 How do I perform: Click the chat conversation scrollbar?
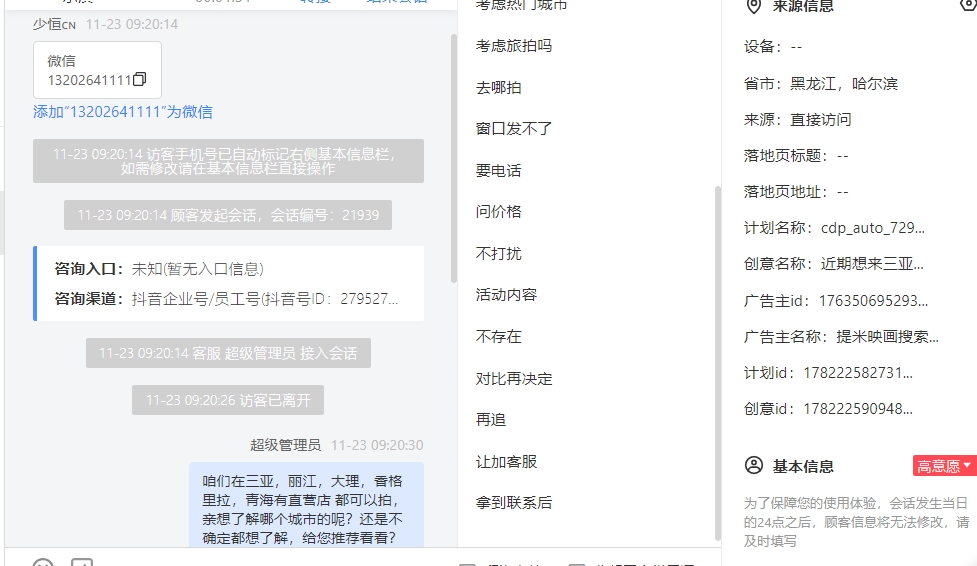coord(454,158)
